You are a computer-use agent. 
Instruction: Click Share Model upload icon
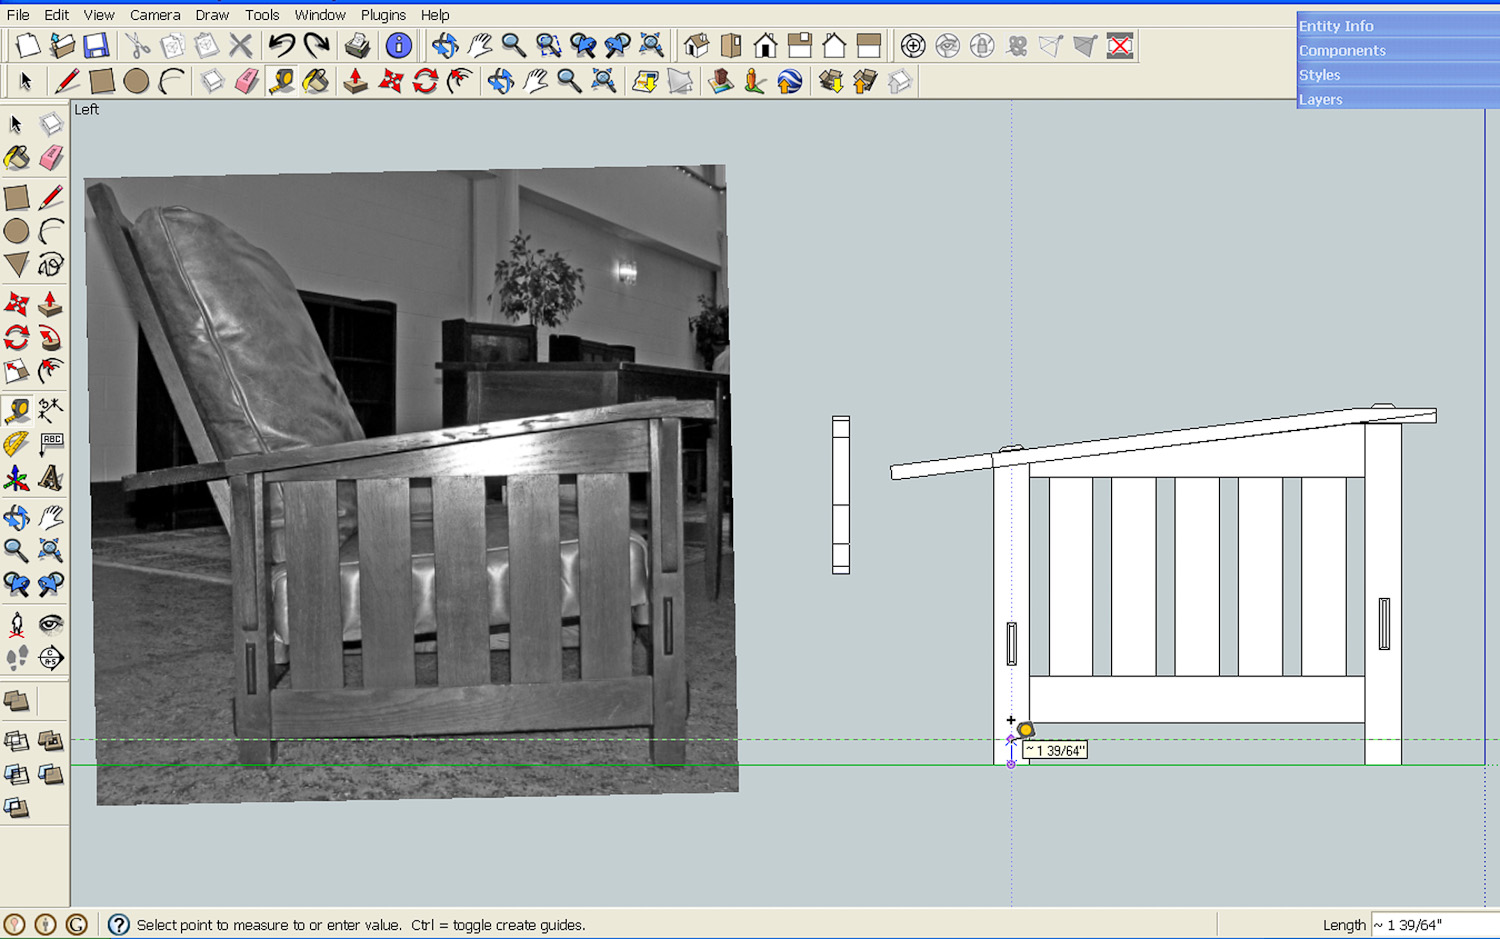(865, 81)
